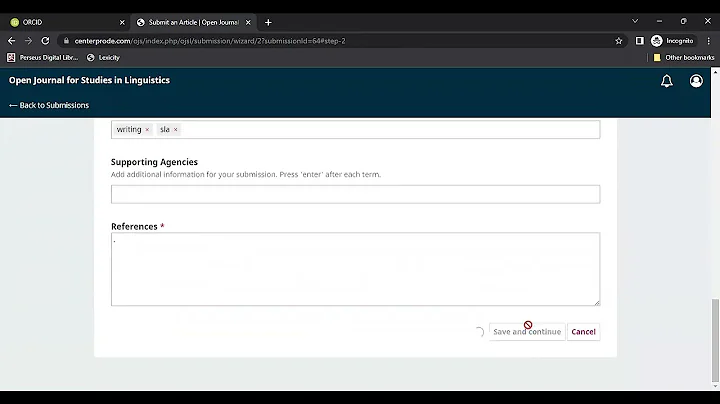
Task: Switch to the ORCID tab
Action: click(66, 22)
